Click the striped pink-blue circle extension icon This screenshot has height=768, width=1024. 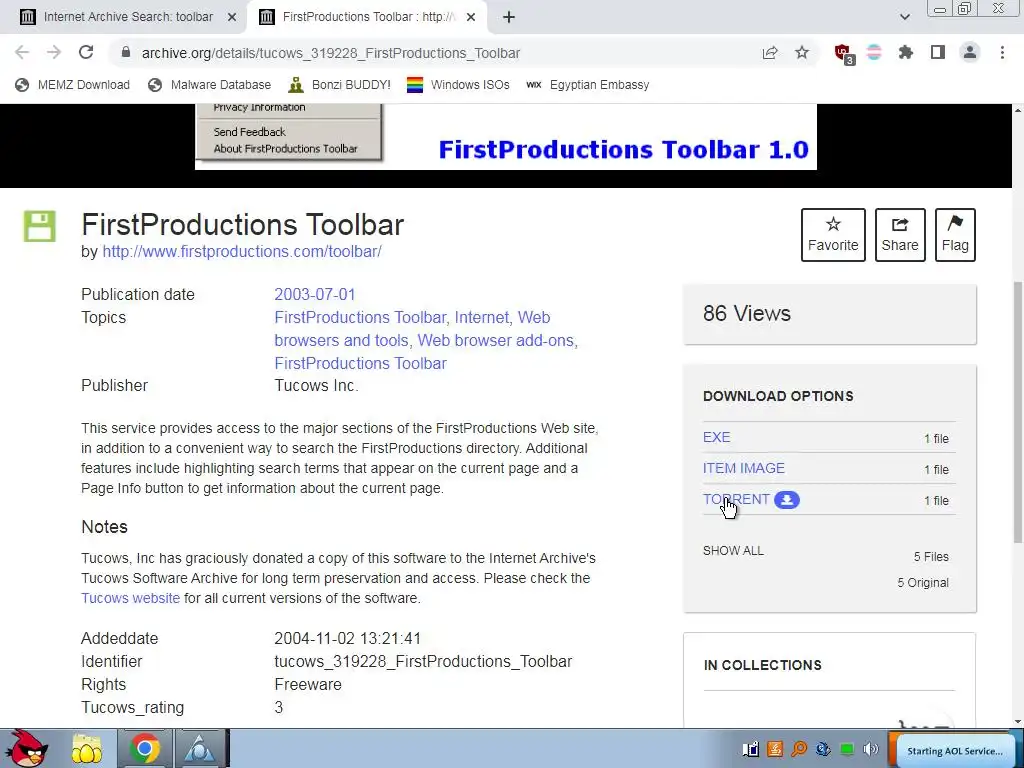(x=874, y=53)
